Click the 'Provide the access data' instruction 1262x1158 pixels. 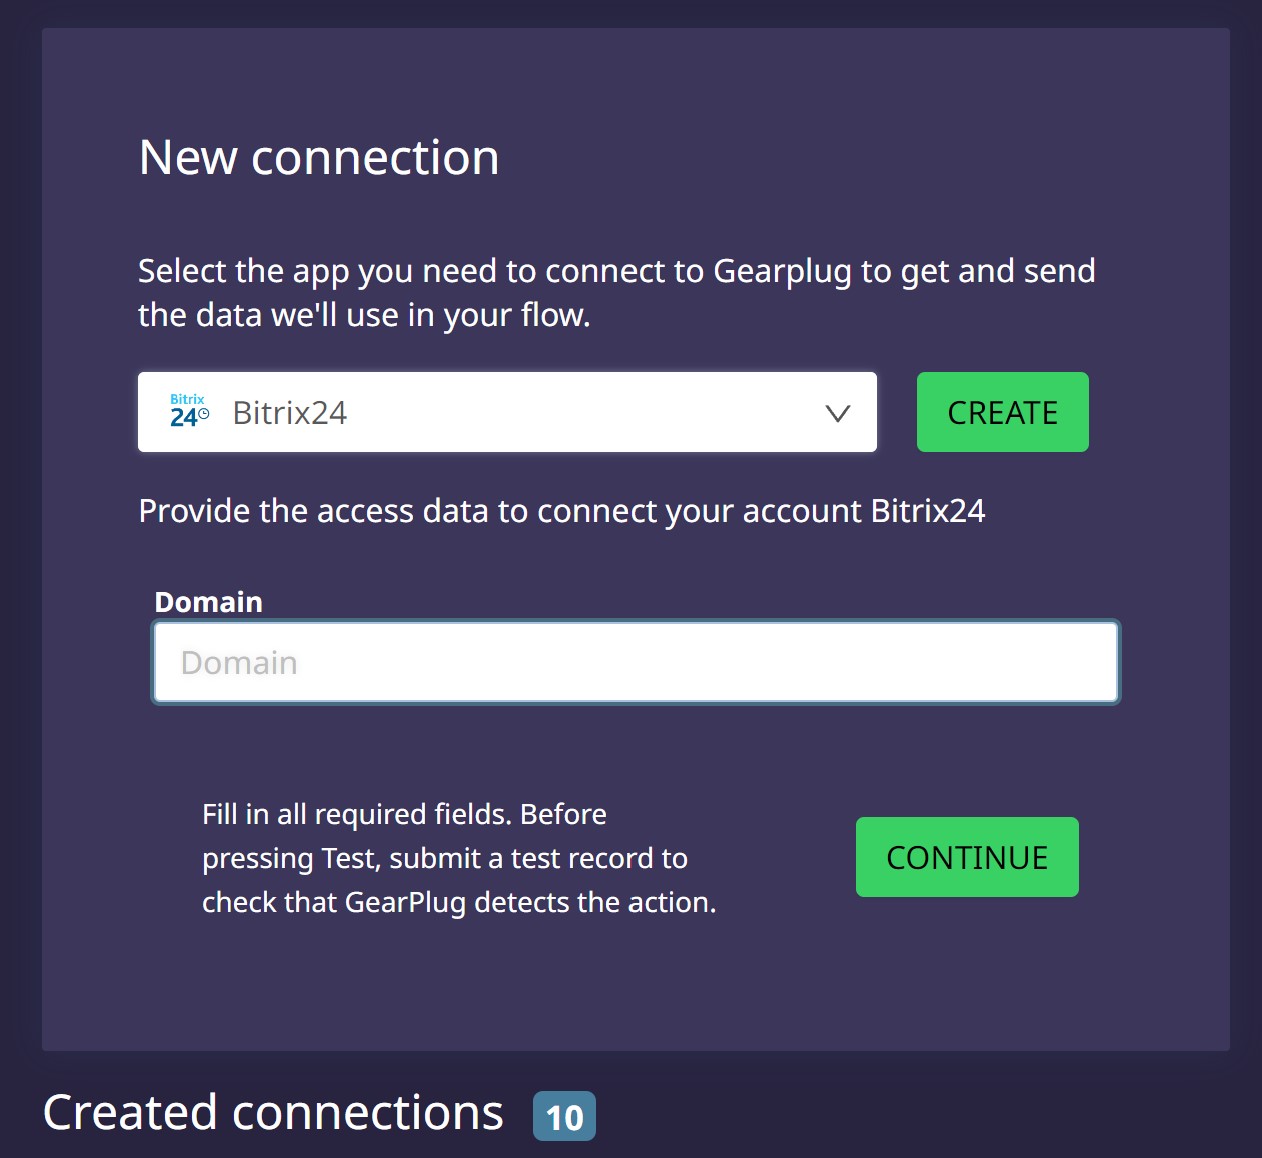click(561, 511)
